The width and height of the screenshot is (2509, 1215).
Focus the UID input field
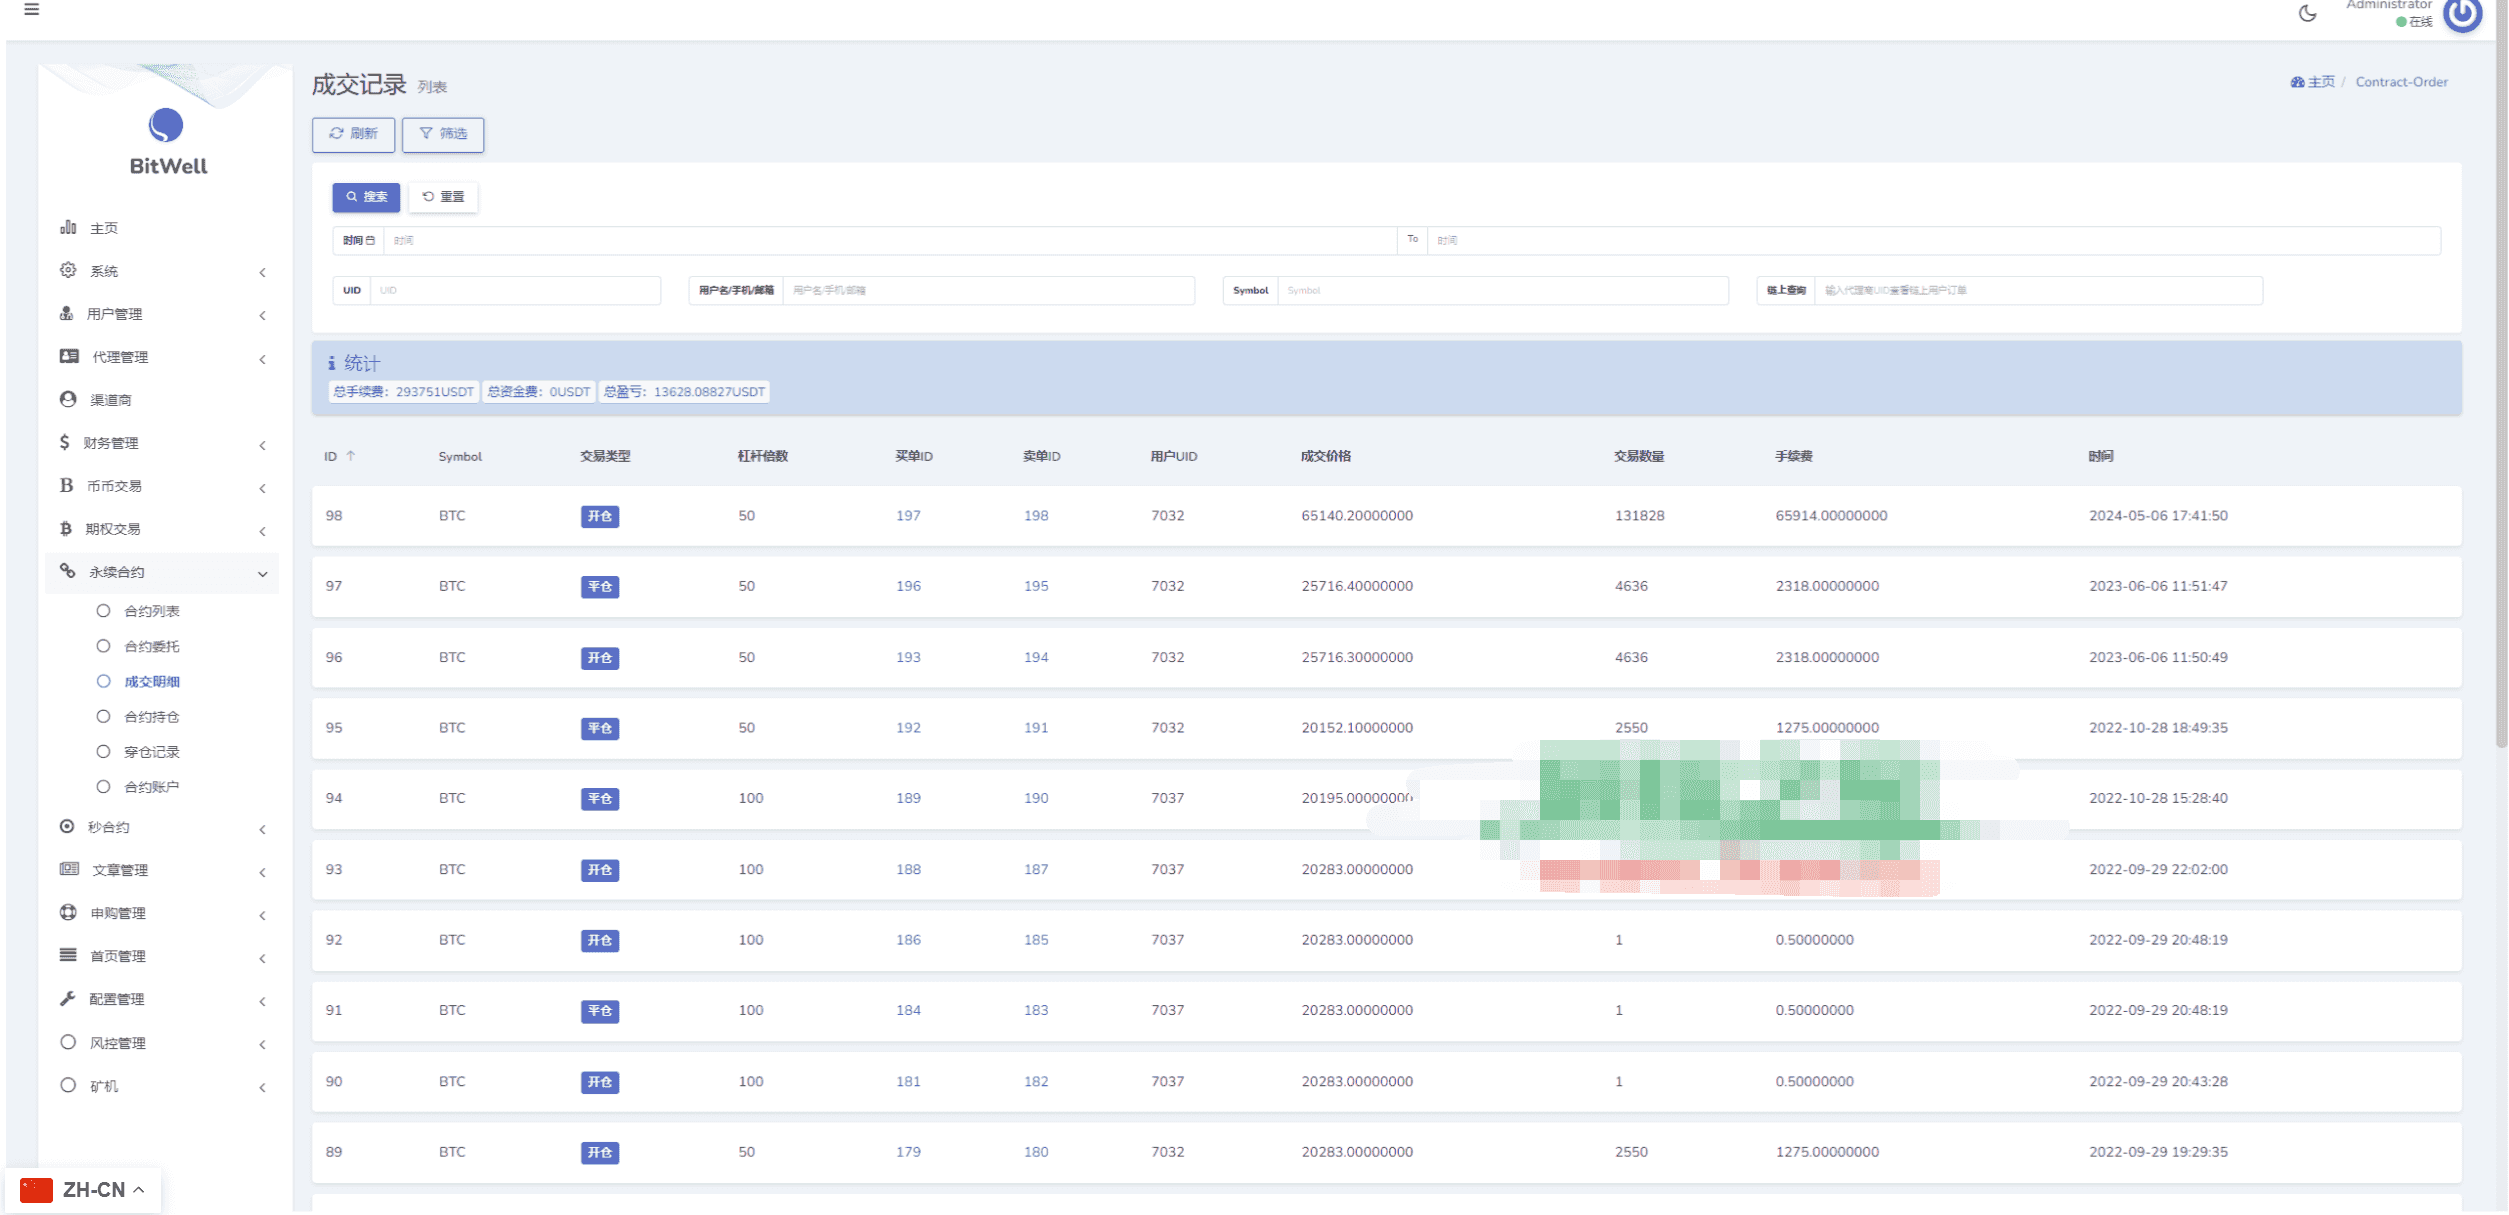pos(515,290)
